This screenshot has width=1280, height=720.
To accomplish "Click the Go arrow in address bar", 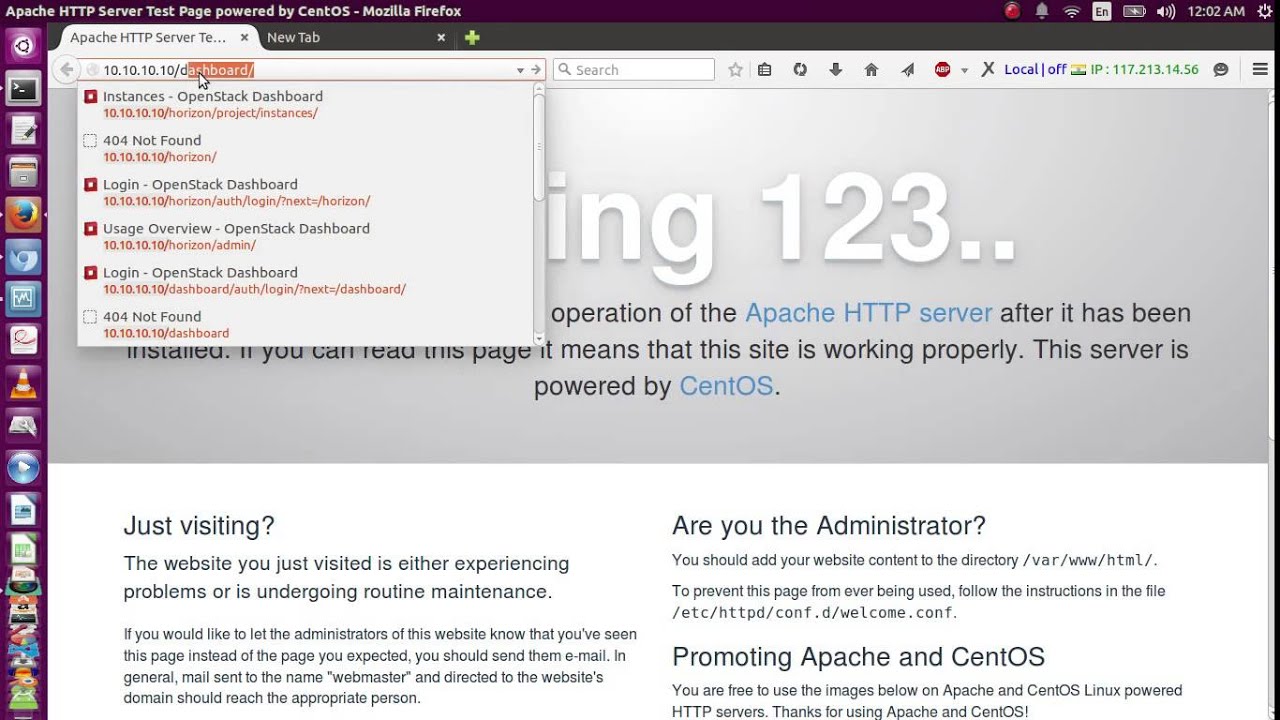I will [x=536, y=70].
